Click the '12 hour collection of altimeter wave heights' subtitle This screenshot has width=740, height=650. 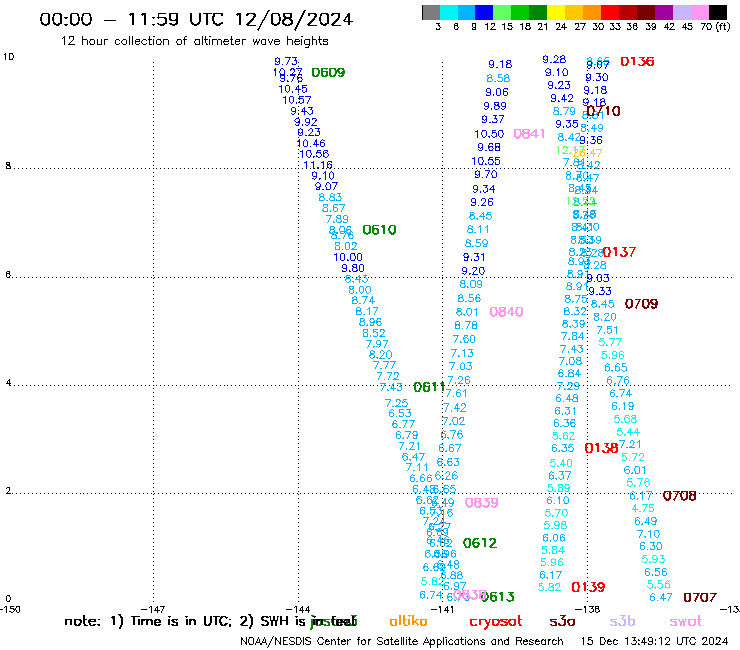(194, 41)
